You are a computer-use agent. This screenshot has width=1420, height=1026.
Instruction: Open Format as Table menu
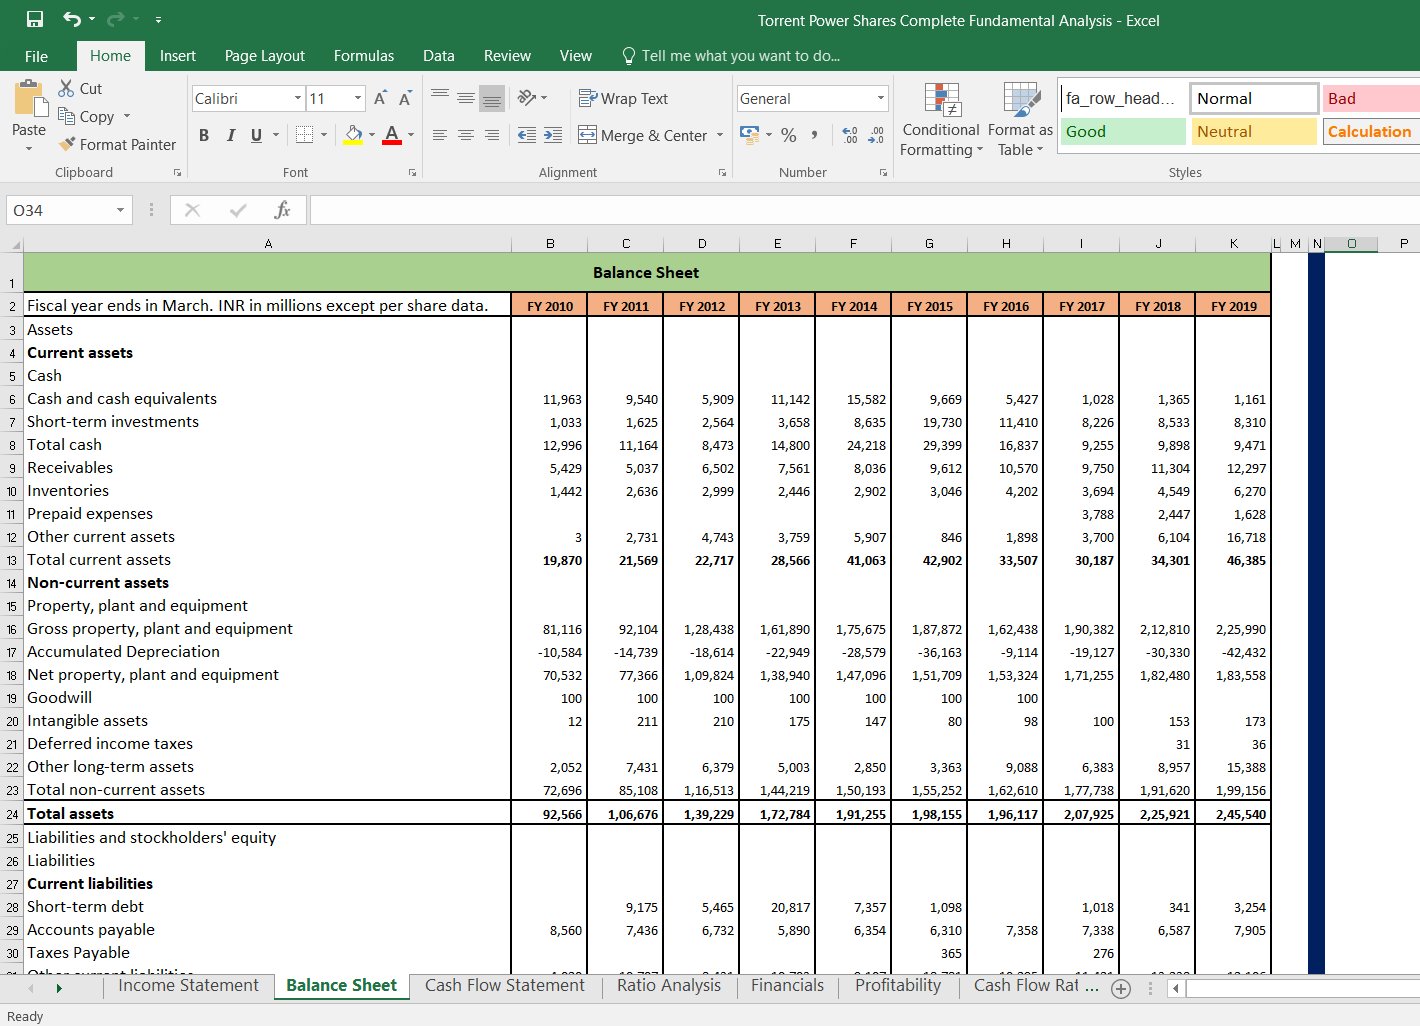pyautogui.click(x=1020, y=119)
